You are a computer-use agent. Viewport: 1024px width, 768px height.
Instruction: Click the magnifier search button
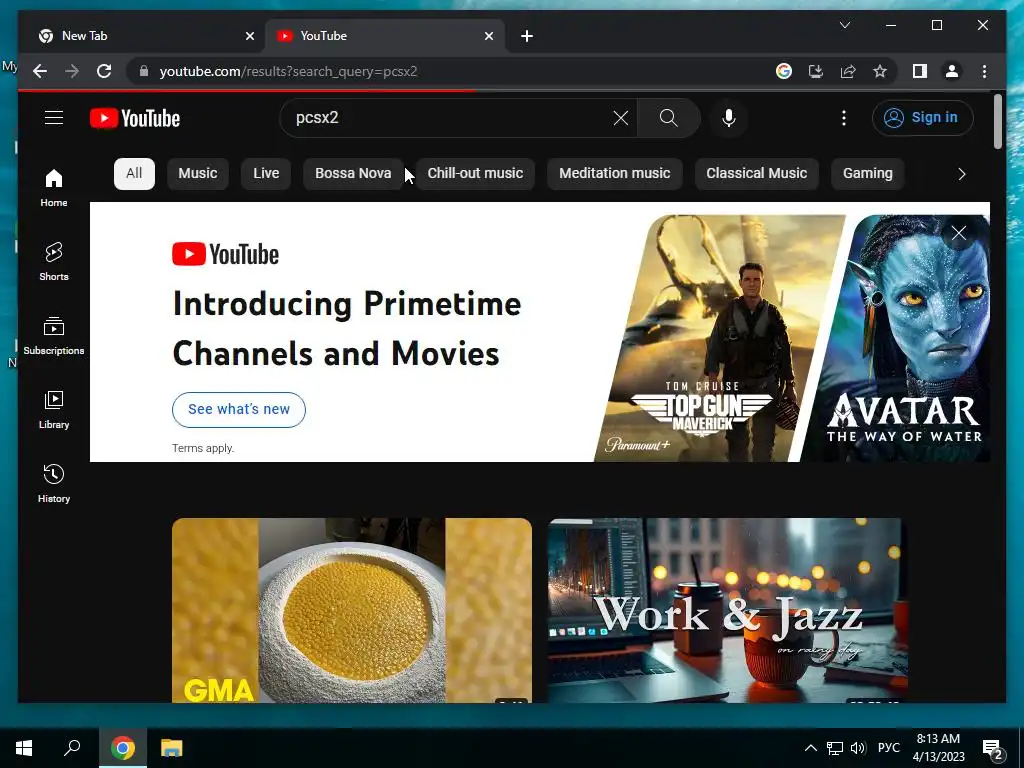click(x=668, y=118)
